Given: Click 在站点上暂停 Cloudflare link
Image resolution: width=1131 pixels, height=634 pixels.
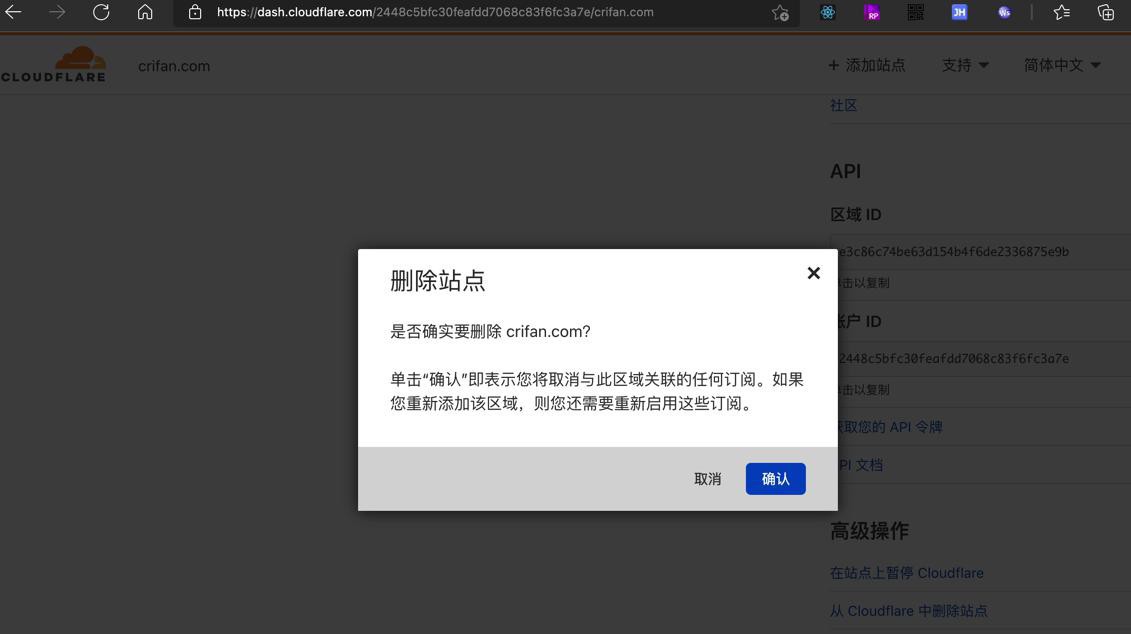Looking at the screenshot, I should [x=907, y=573].
